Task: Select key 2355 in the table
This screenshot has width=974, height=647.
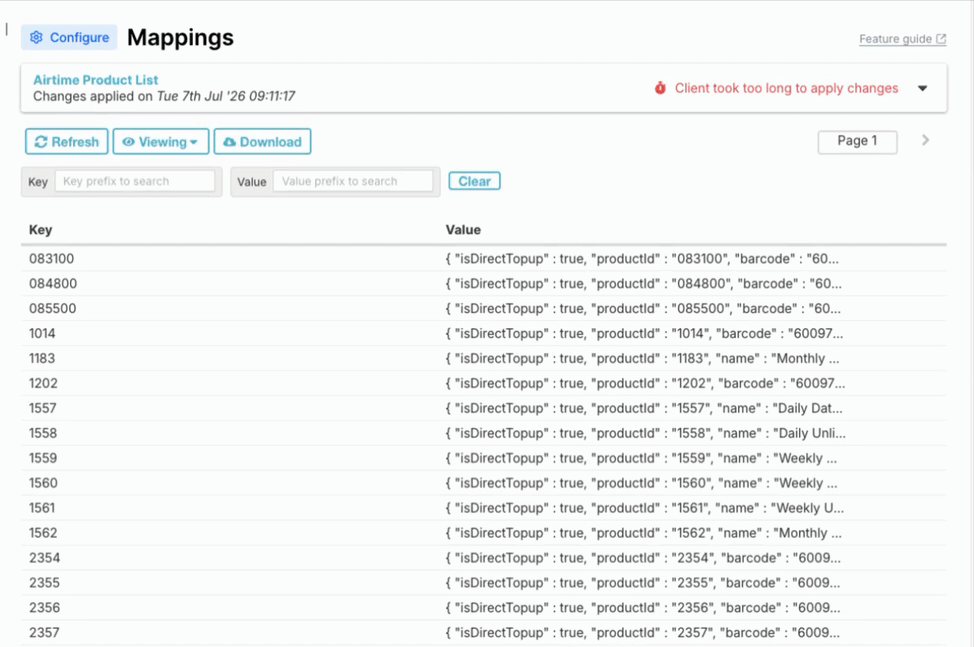Action: 44,582
